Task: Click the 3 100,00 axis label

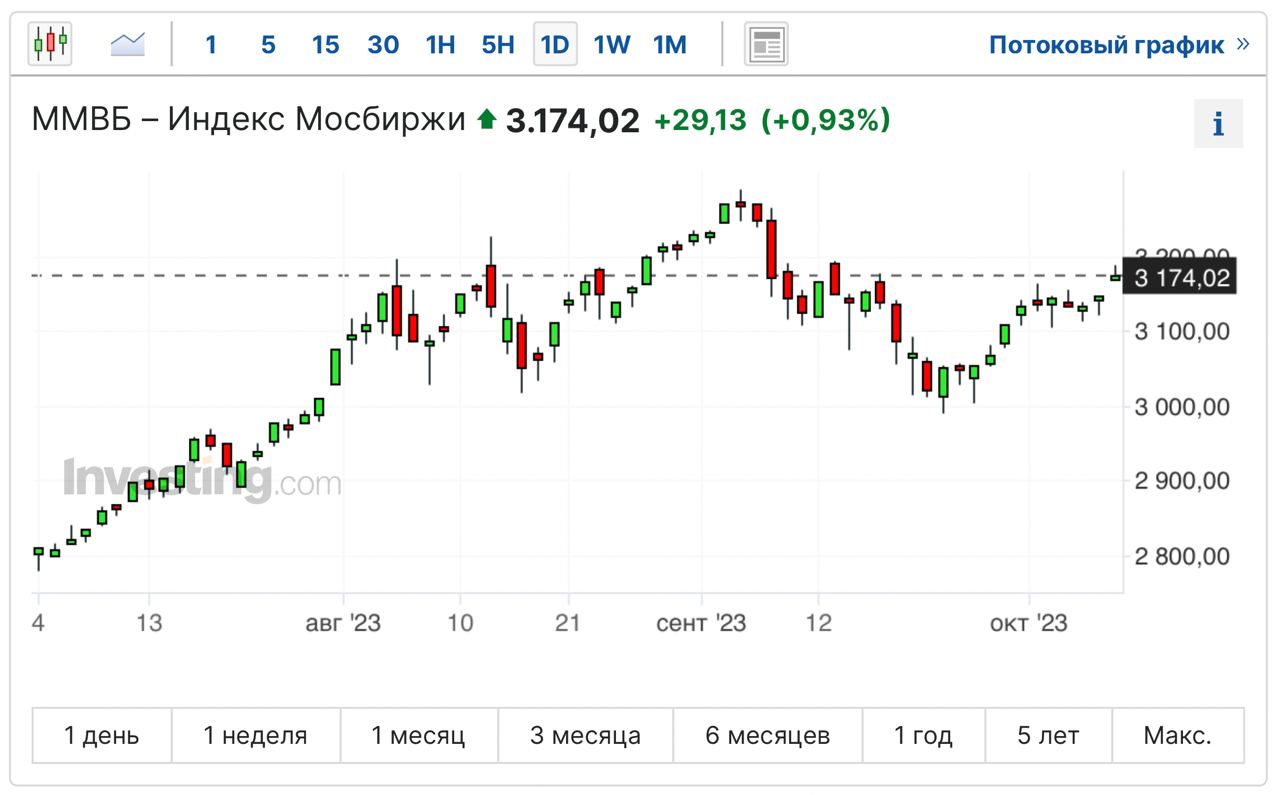Action: pyautogui.click(x=1183, y=331)
